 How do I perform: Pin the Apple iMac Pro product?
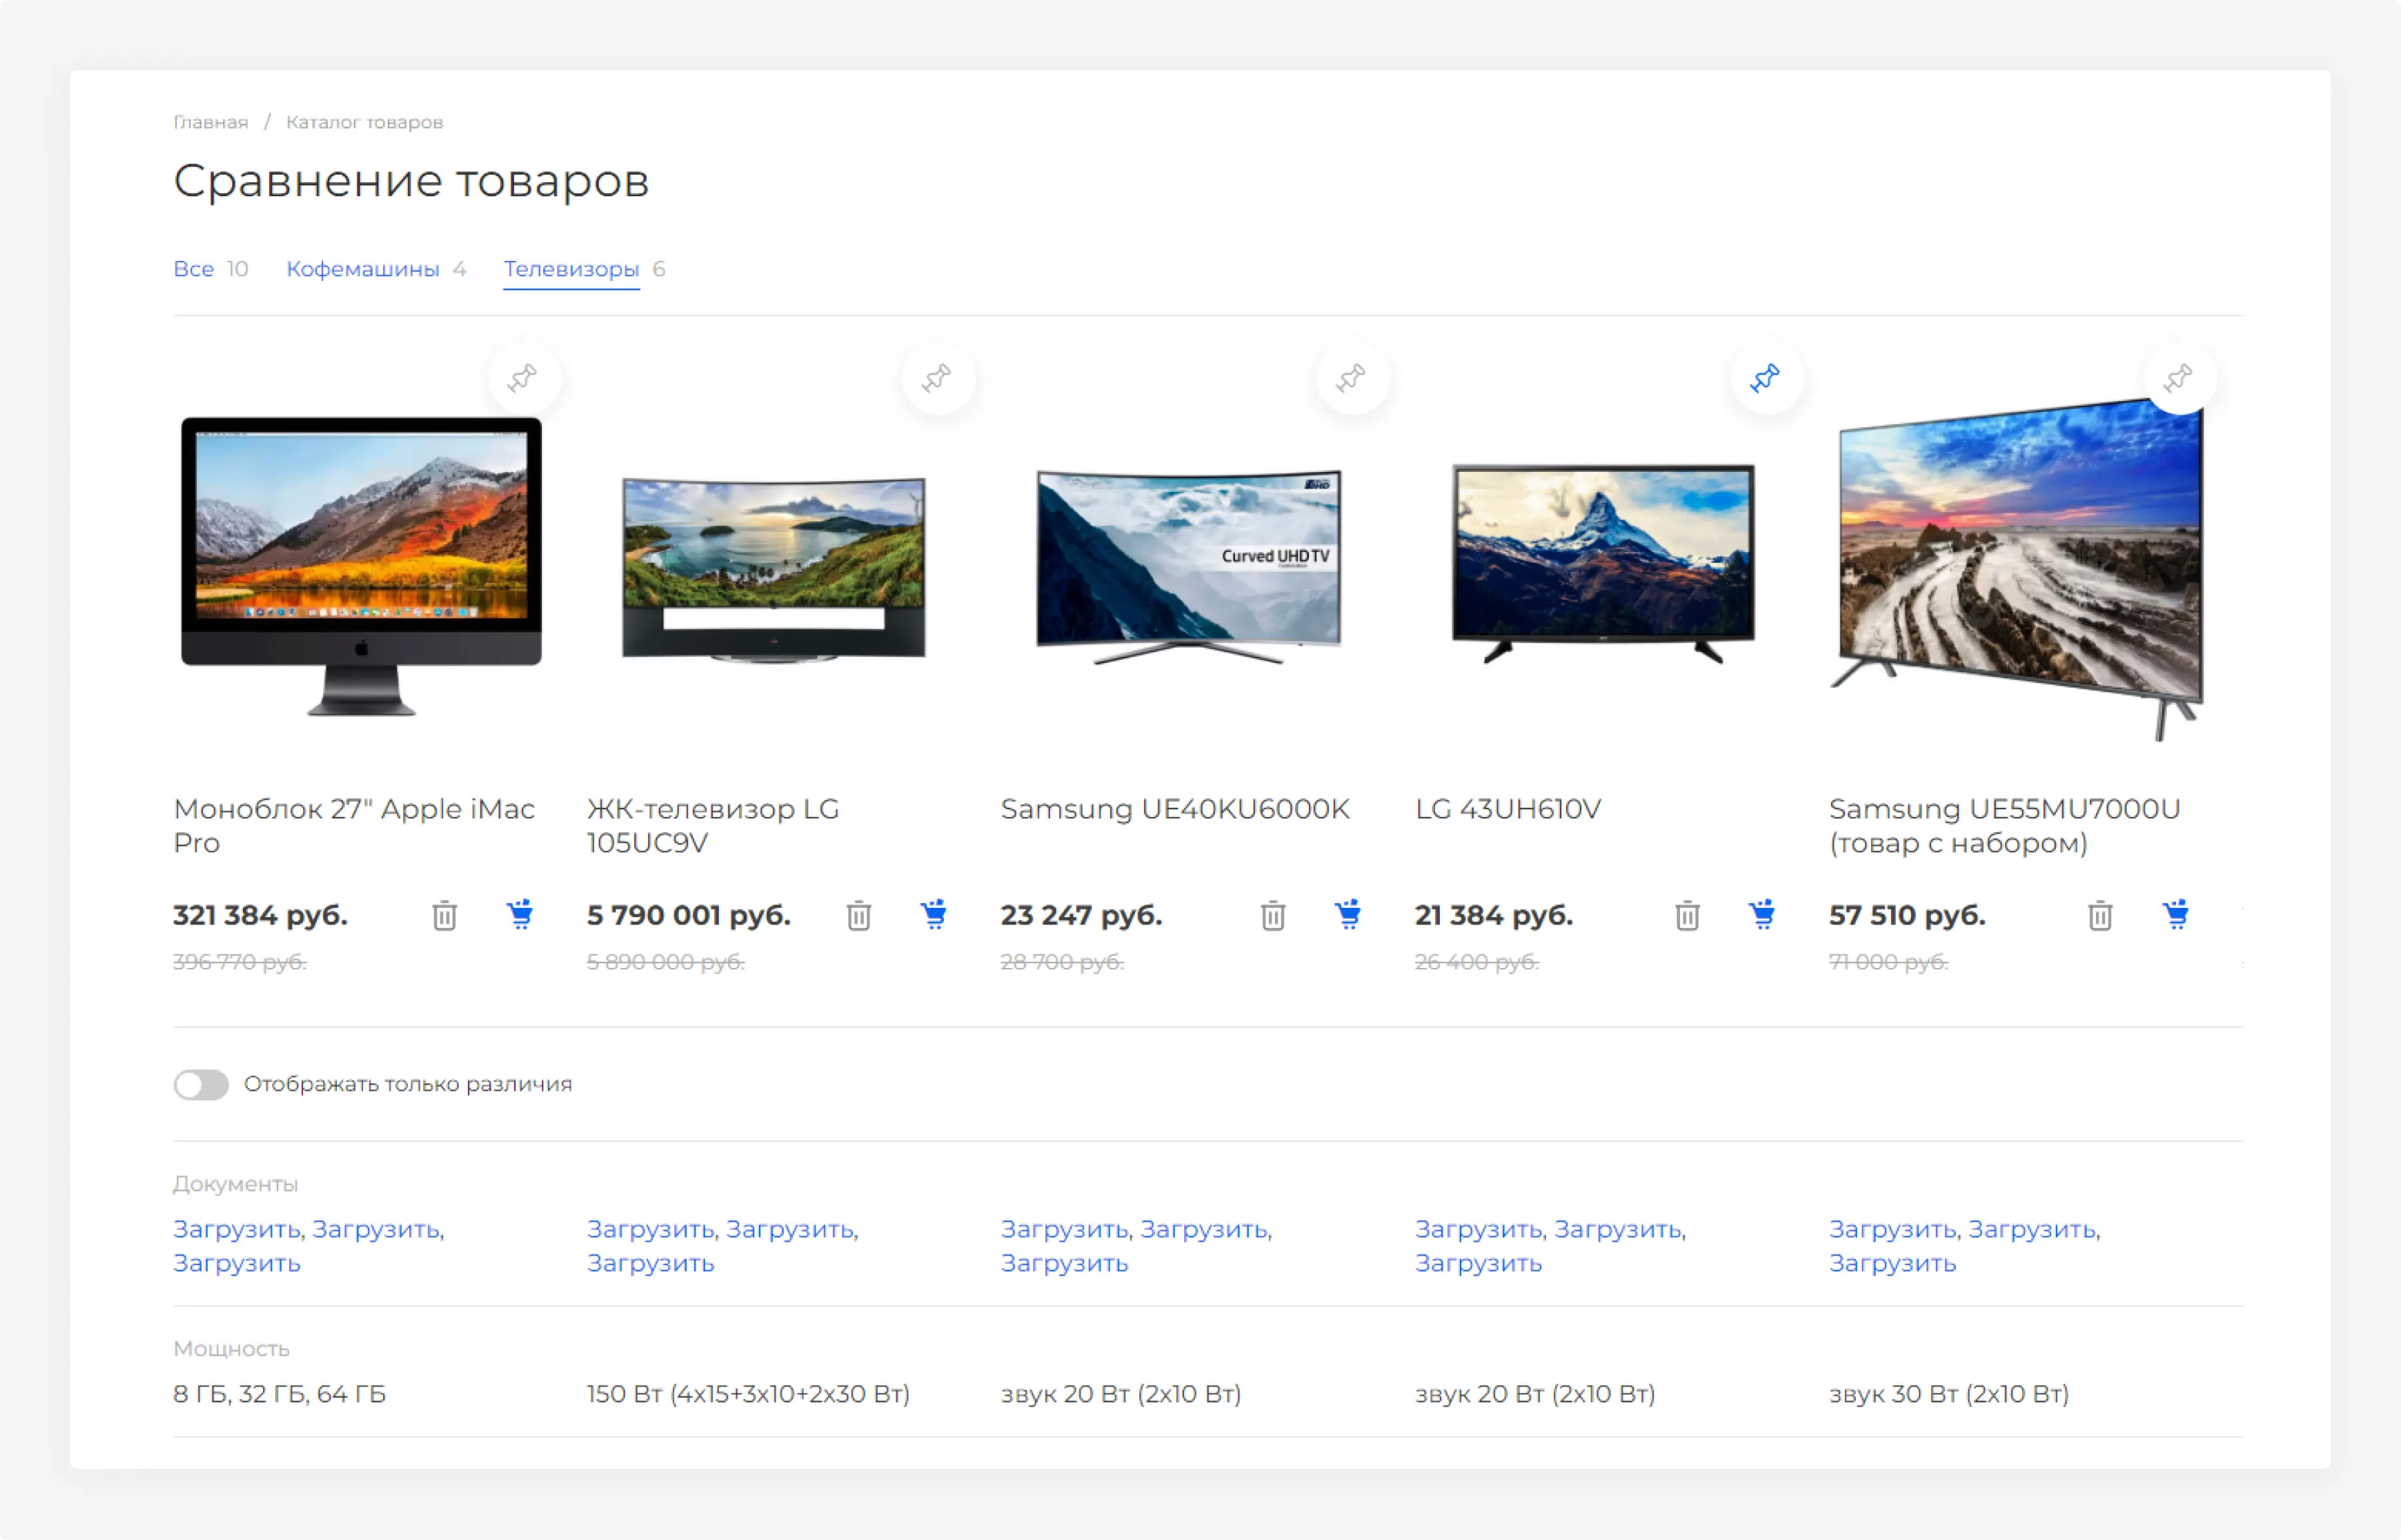click(523, 378)
